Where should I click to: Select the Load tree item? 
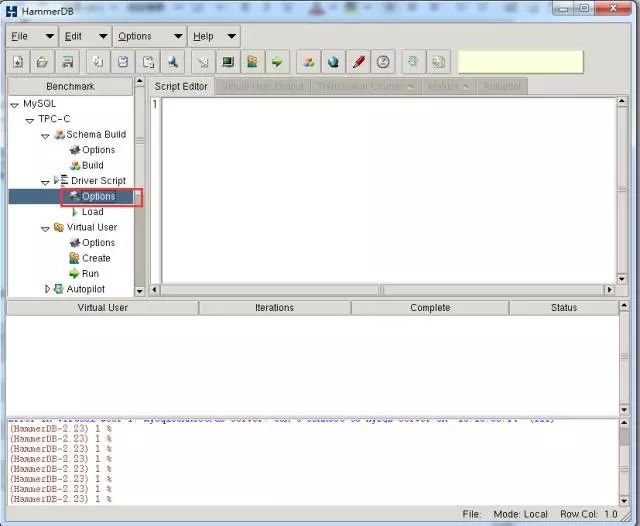87,212
